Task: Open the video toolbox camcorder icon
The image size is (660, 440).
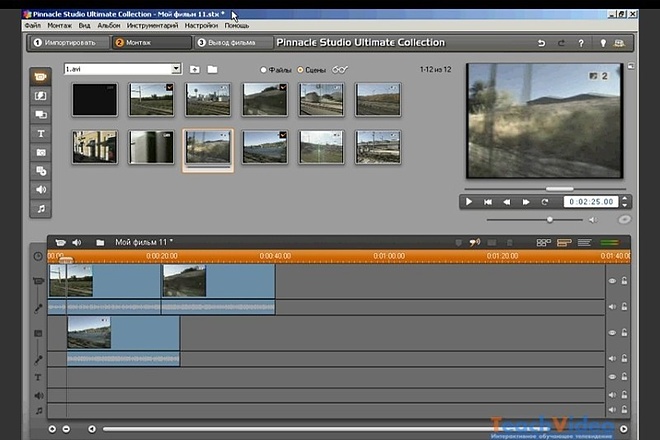Action: (60, 243)
